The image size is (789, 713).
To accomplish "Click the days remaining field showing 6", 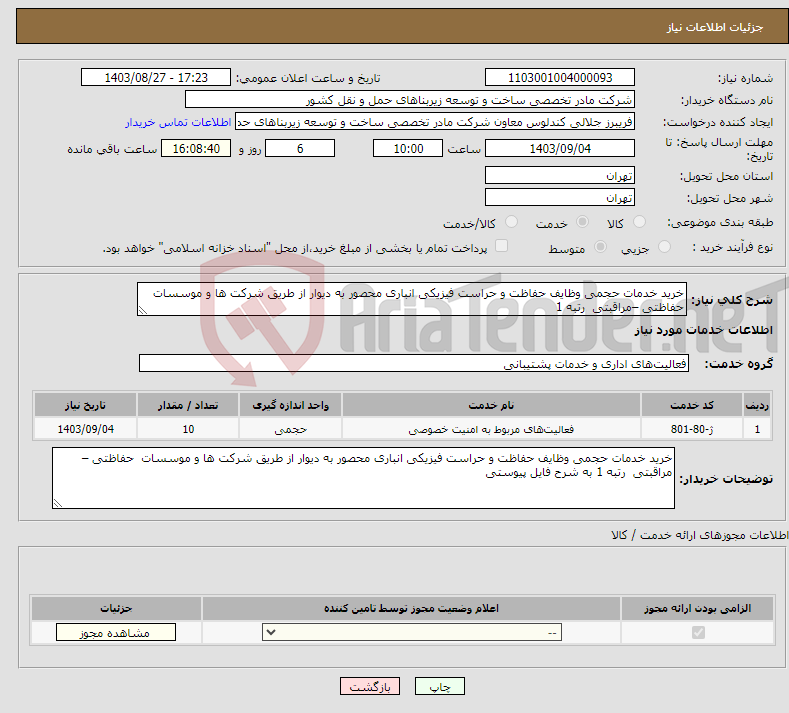I will (300, 148).
